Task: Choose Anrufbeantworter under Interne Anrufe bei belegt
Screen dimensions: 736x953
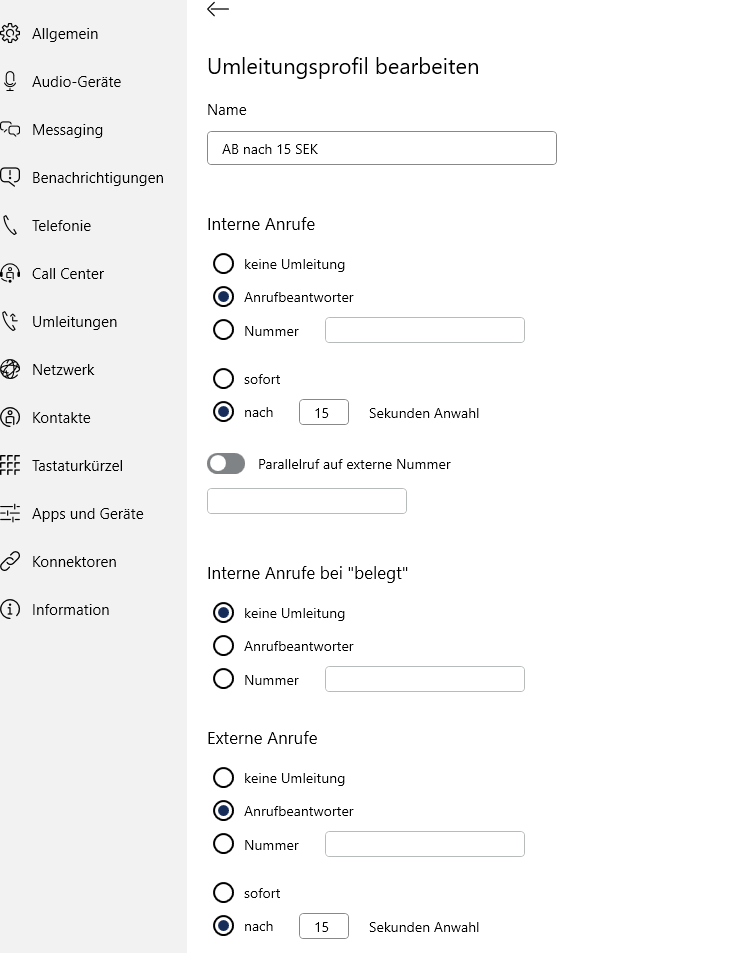Action: [223, 645]
